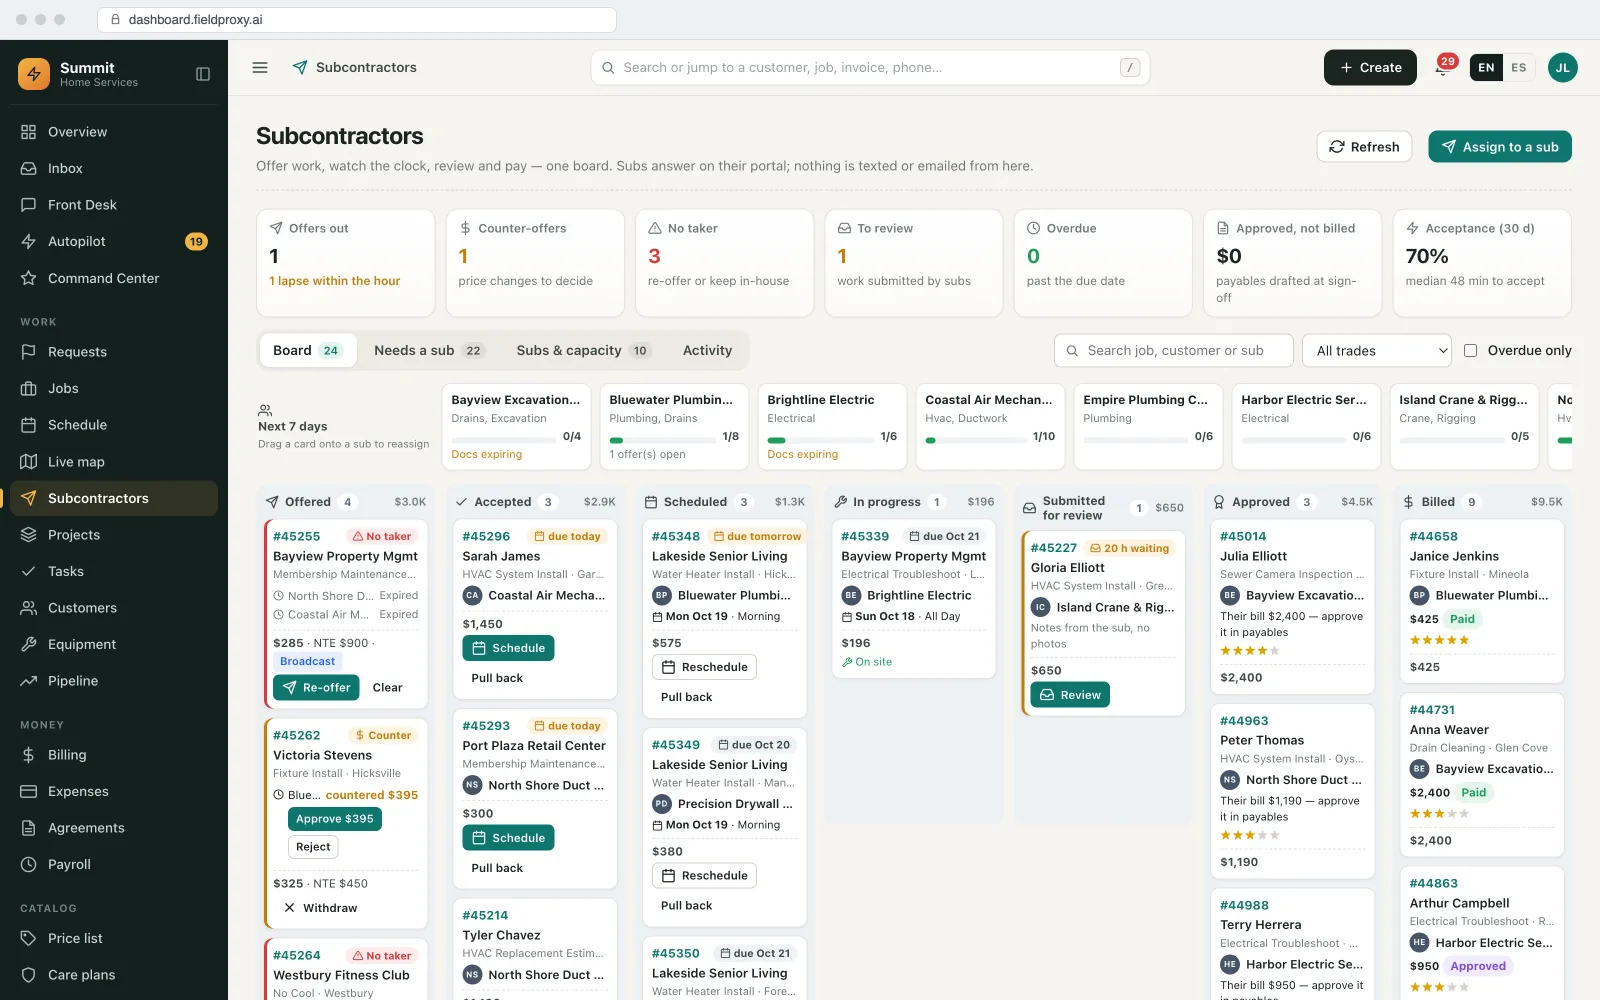Open Live map in the sidebar
This screenshot has width=1600, height=1000.
114,461
